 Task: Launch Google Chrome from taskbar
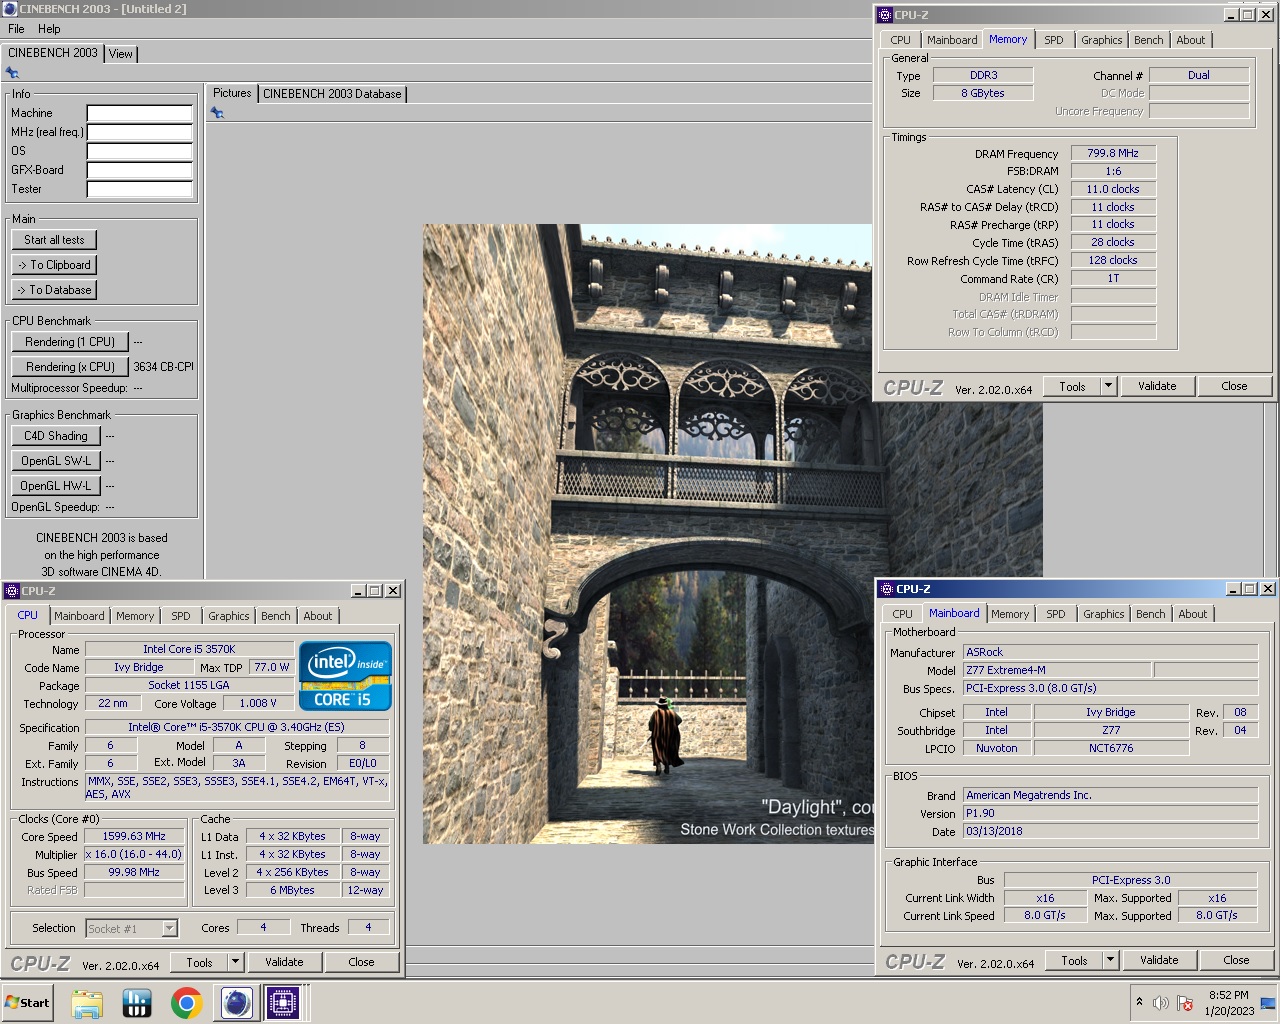coord(187,1003)
